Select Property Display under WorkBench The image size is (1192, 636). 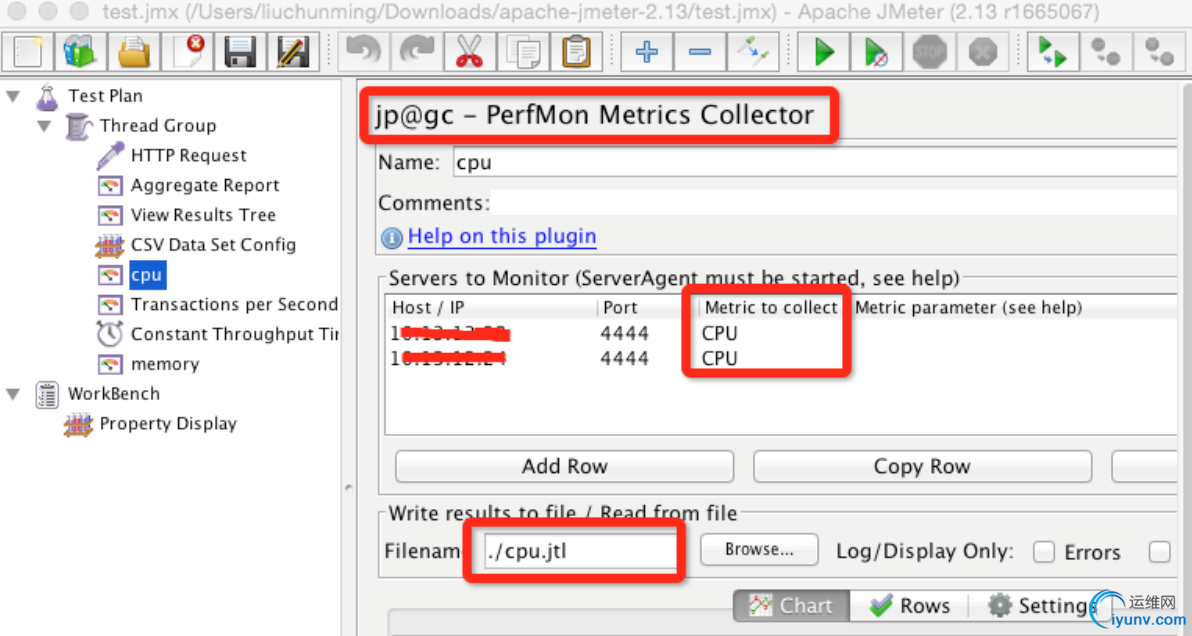click(168, 423)
